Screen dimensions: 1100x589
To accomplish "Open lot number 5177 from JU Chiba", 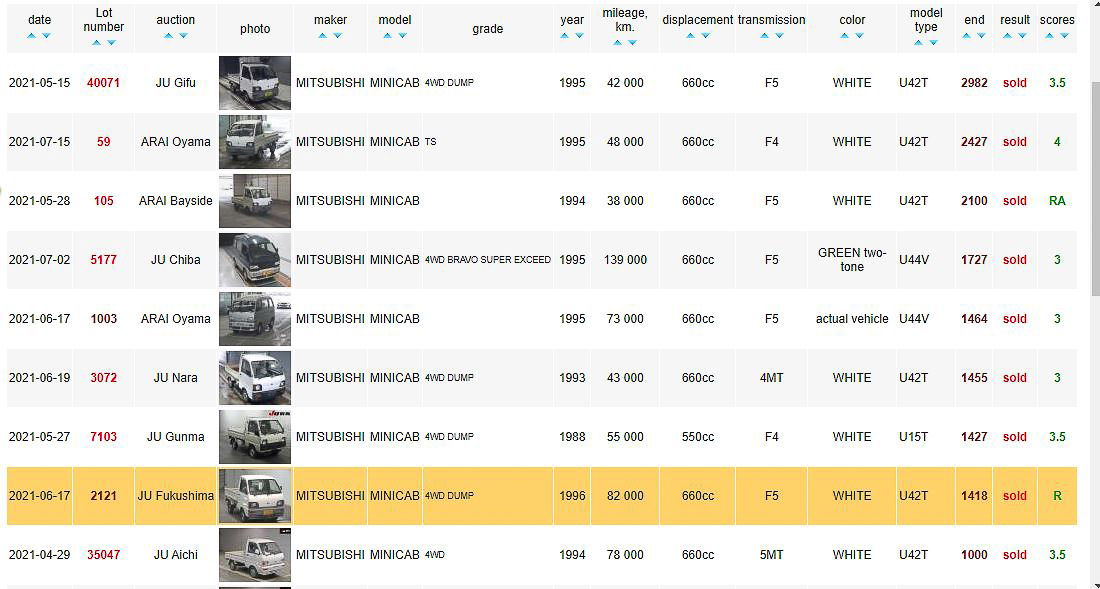I will (103, 260).
